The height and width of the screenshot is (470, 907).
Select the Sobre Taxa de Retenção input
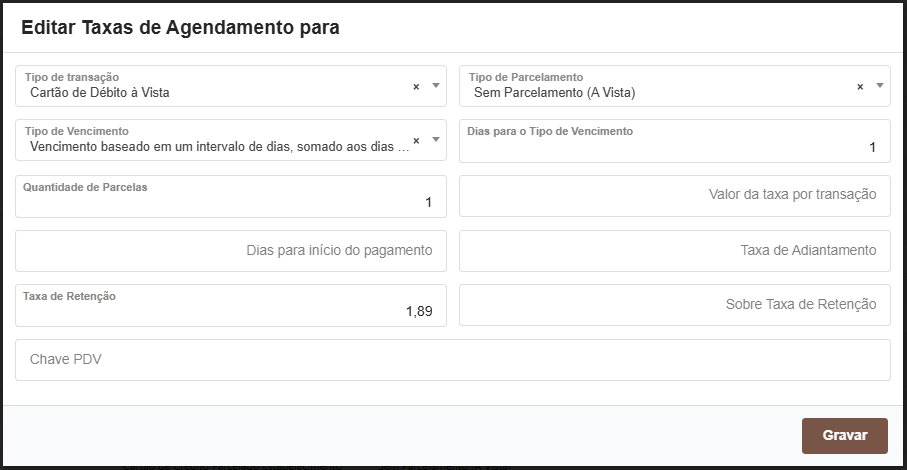pos(673,305)
